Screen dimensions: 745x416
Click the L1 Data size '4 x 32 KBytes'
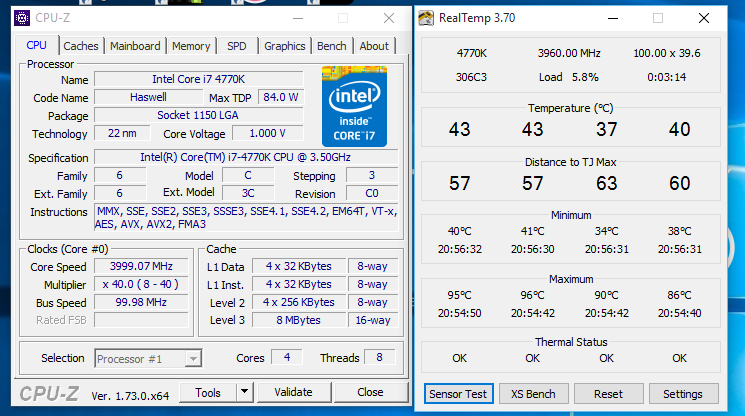click(x=299, y=266)
